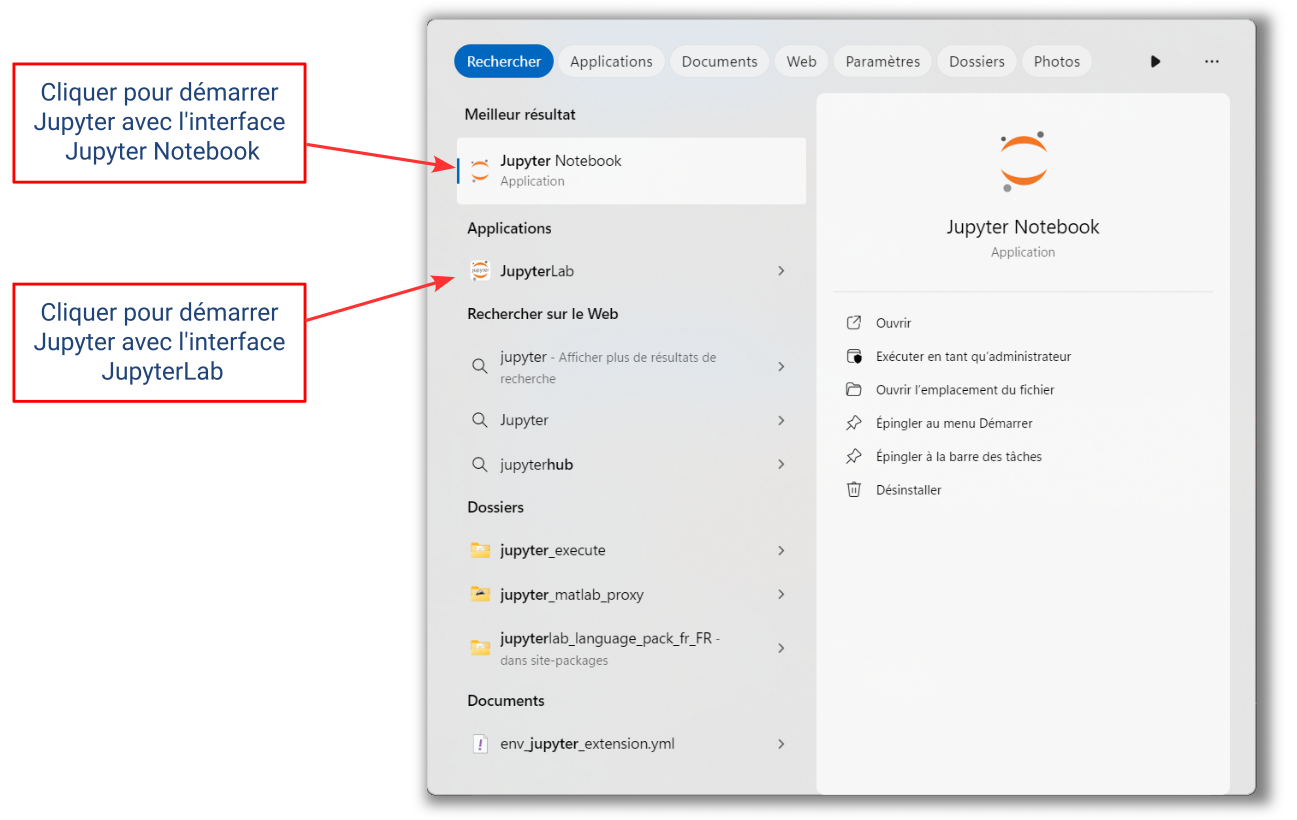1297x820 pixels.
Task: Click search icon beside 'jupyter - Afficher plus'
Action: [x=480, y=366]
